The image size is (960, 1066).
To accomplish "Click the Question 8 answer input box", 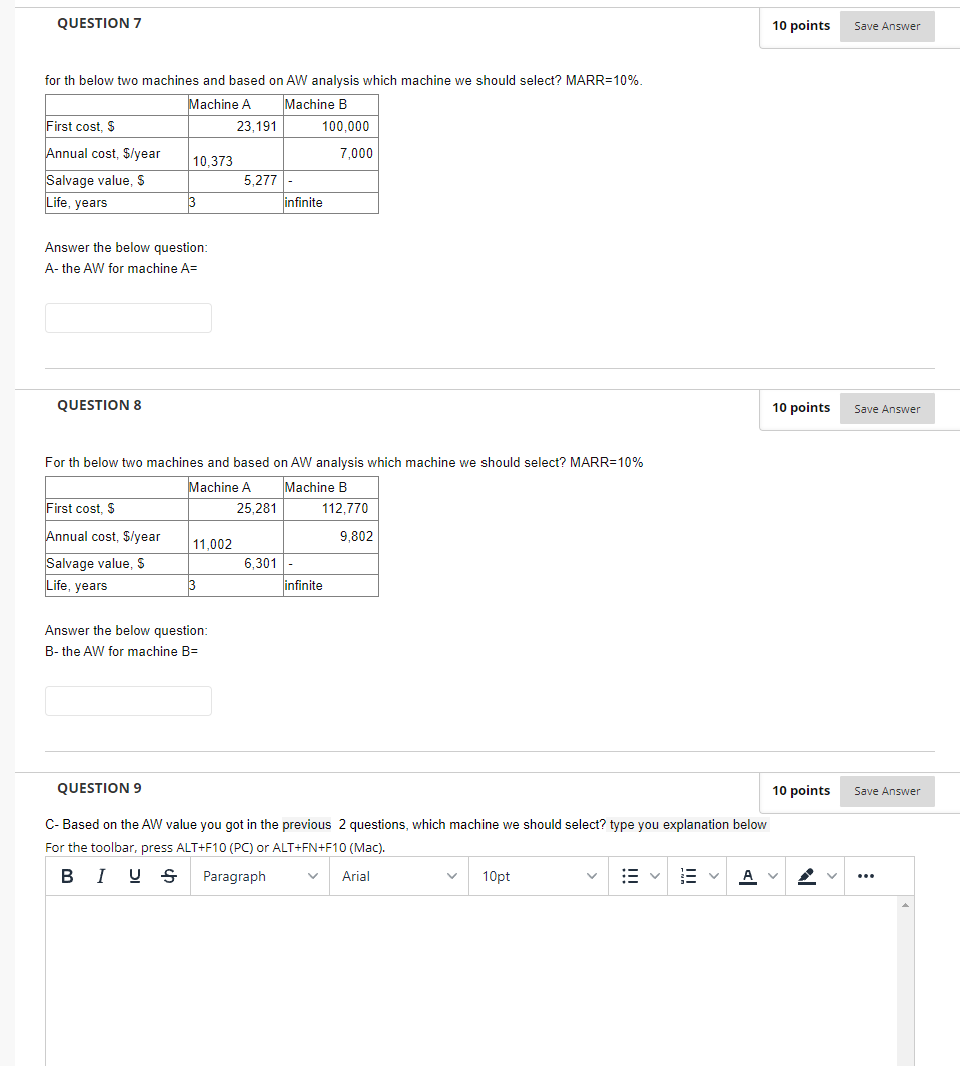I will pyautogui.click(x=128, y=701).
